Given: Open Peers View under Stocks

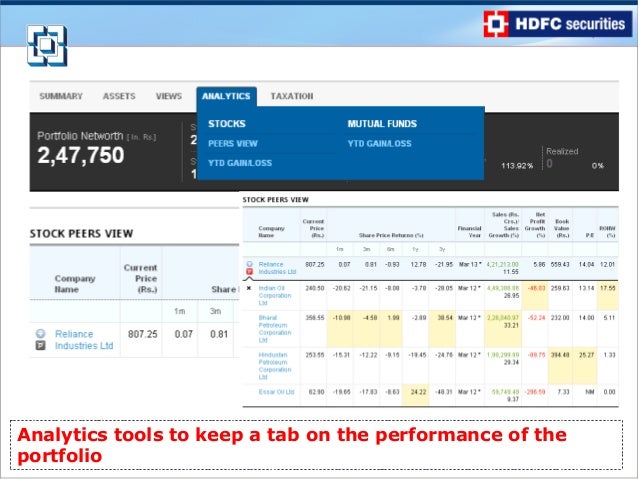Looking at the screenshot, I should 233,144.
